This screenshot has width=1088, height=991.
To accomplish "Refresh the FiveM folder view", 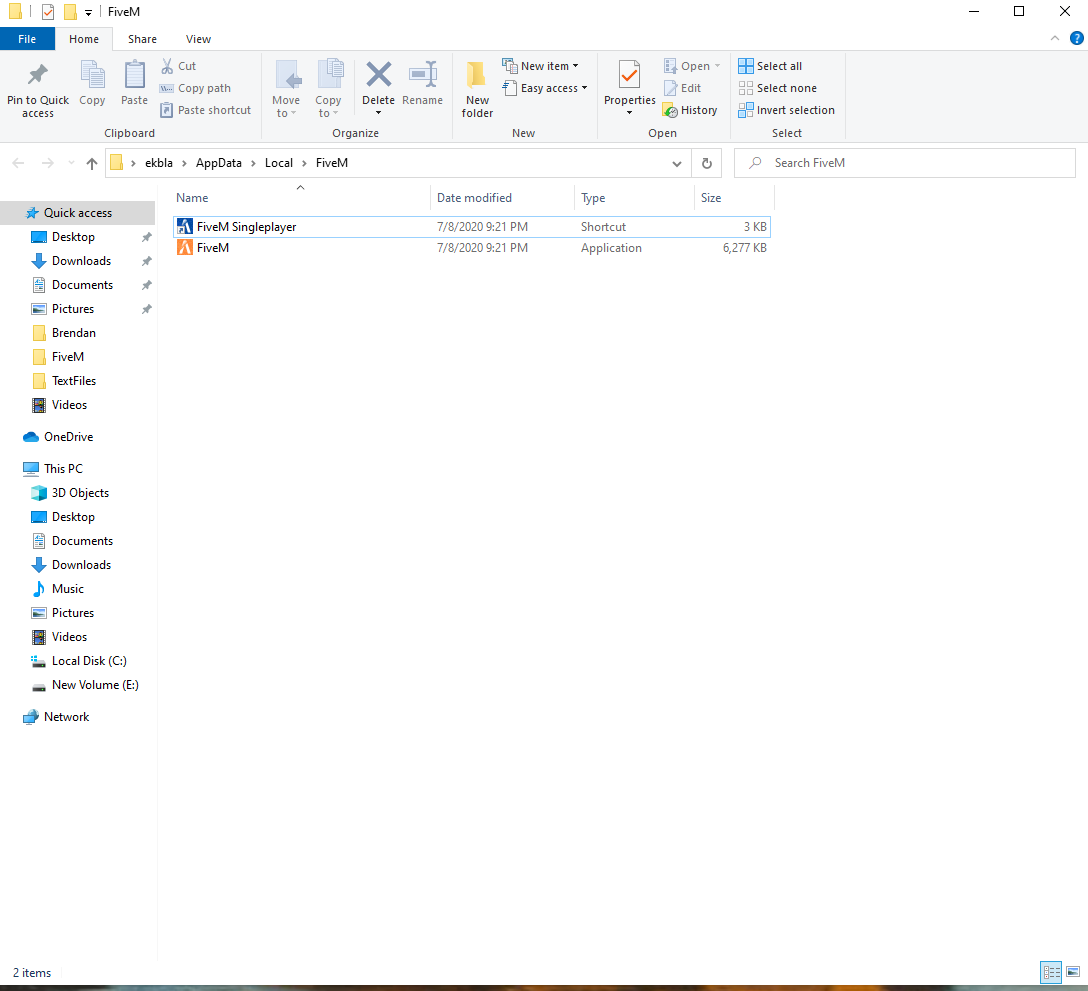I will [x=707, y=163].
